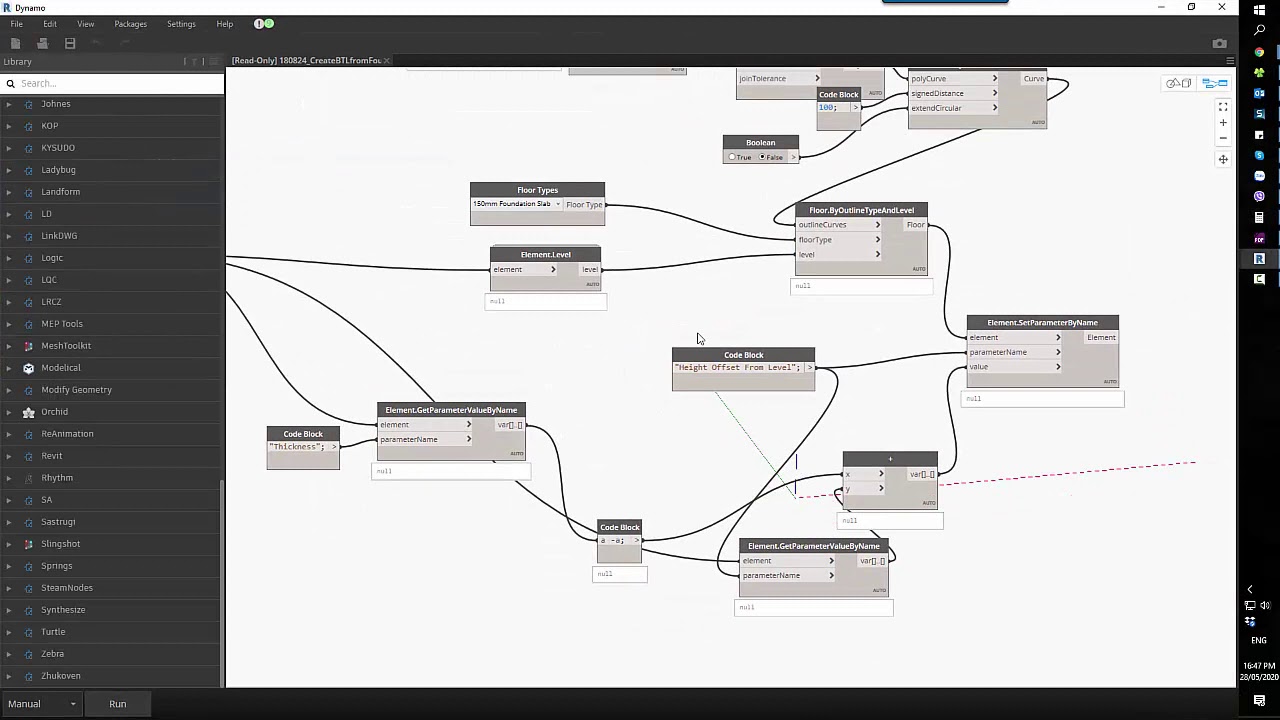The width and height of the screenshot is (1280, 720).
Task: Close the Read-Only 180824 workspace tab
Action: [387, 61]
